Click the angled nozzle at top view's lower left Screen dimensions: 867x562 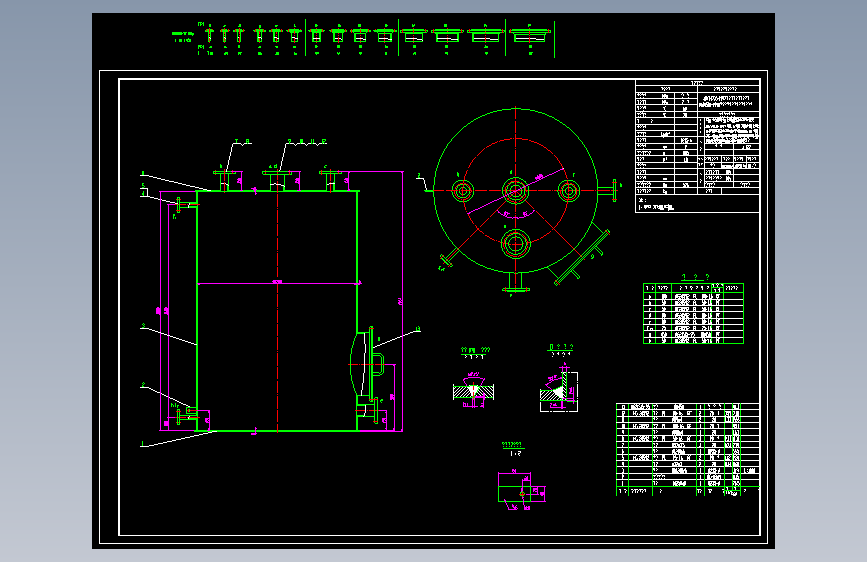(450, 258)
